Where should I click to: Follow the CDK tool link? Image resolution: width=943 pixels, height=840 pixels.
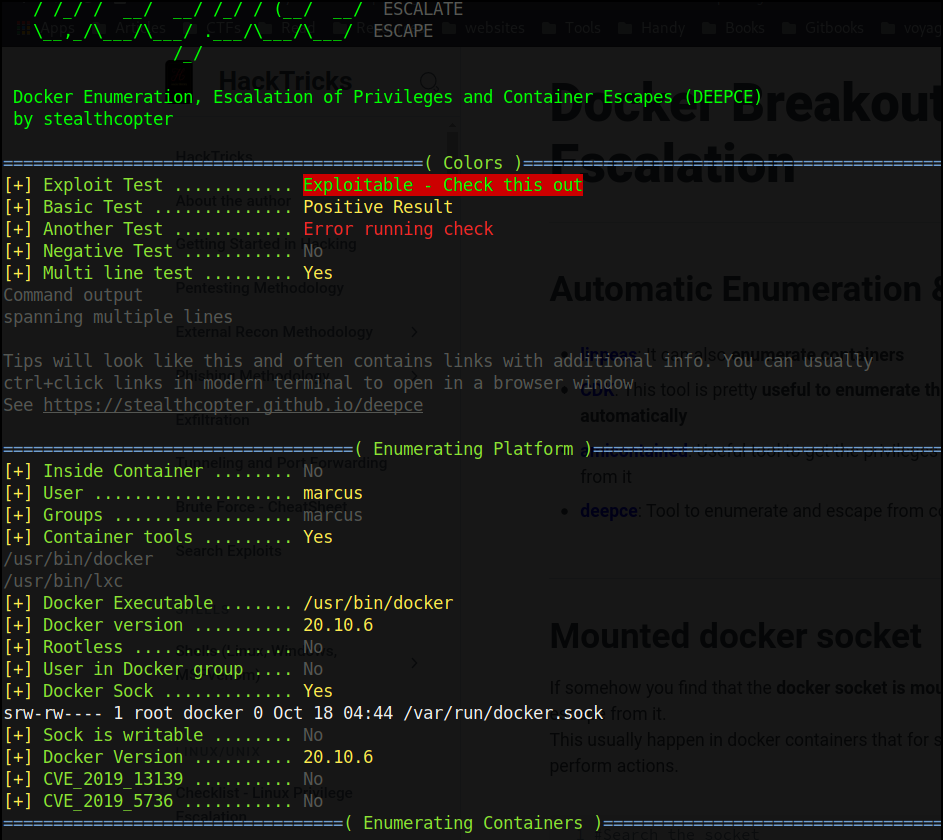[594, 390]
